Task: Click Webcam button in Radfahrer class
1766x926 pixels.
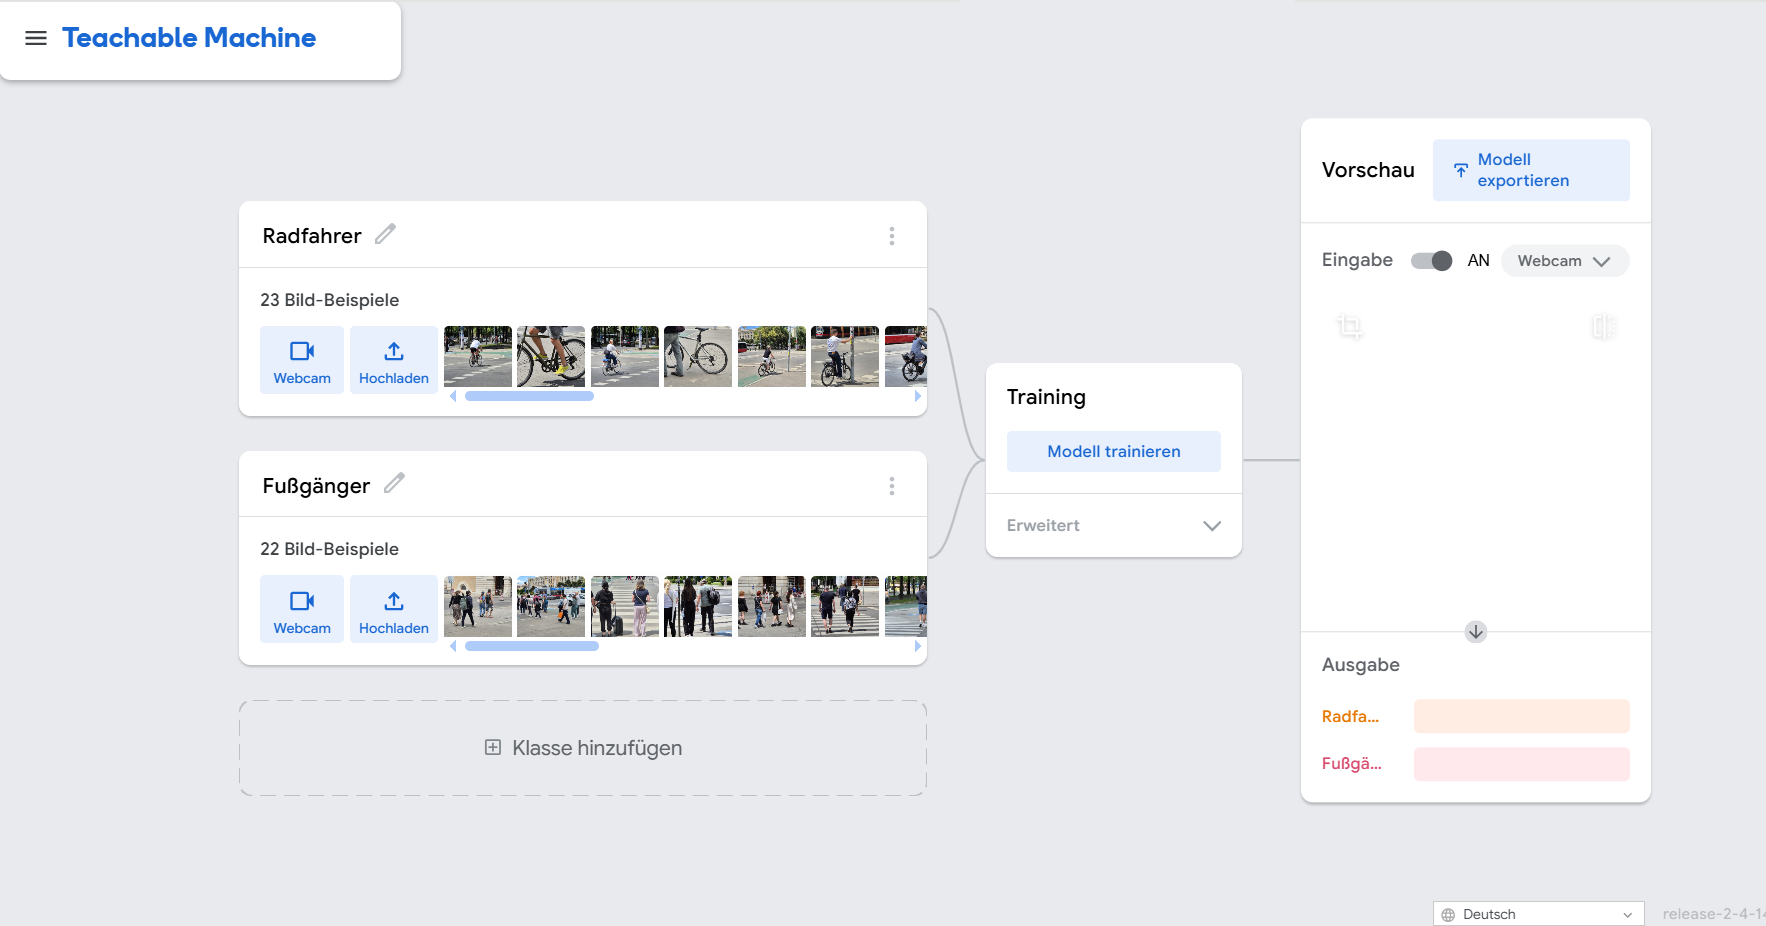Action: [x=302, y=360]
